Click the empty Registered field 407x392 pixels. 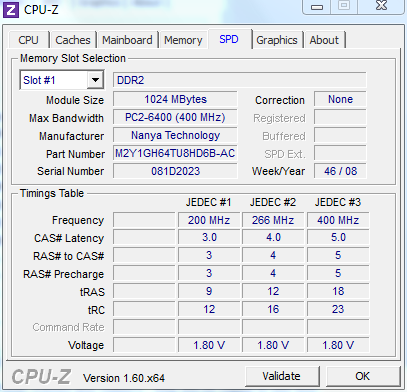click(340, 117)
